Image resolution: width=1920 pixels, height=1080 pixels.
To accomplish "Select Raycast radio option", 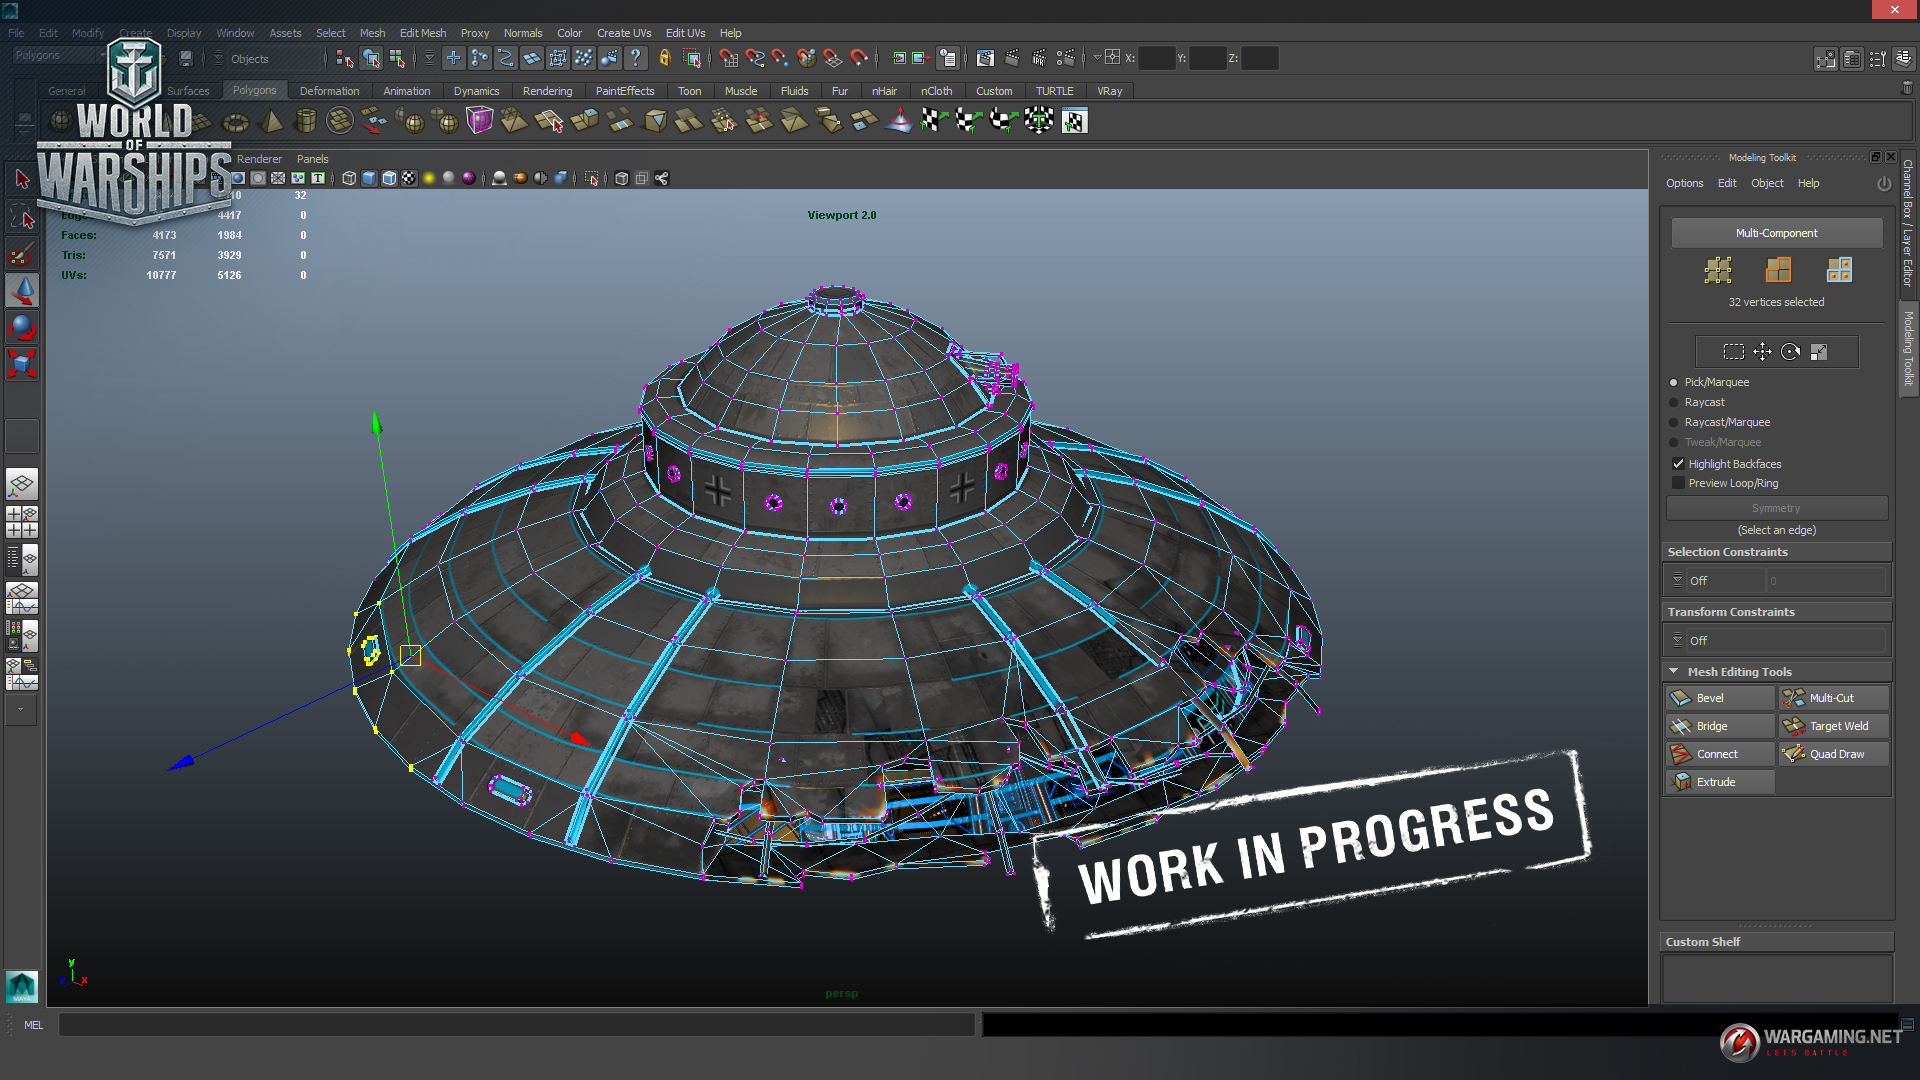I will [x=1674, y=402].
